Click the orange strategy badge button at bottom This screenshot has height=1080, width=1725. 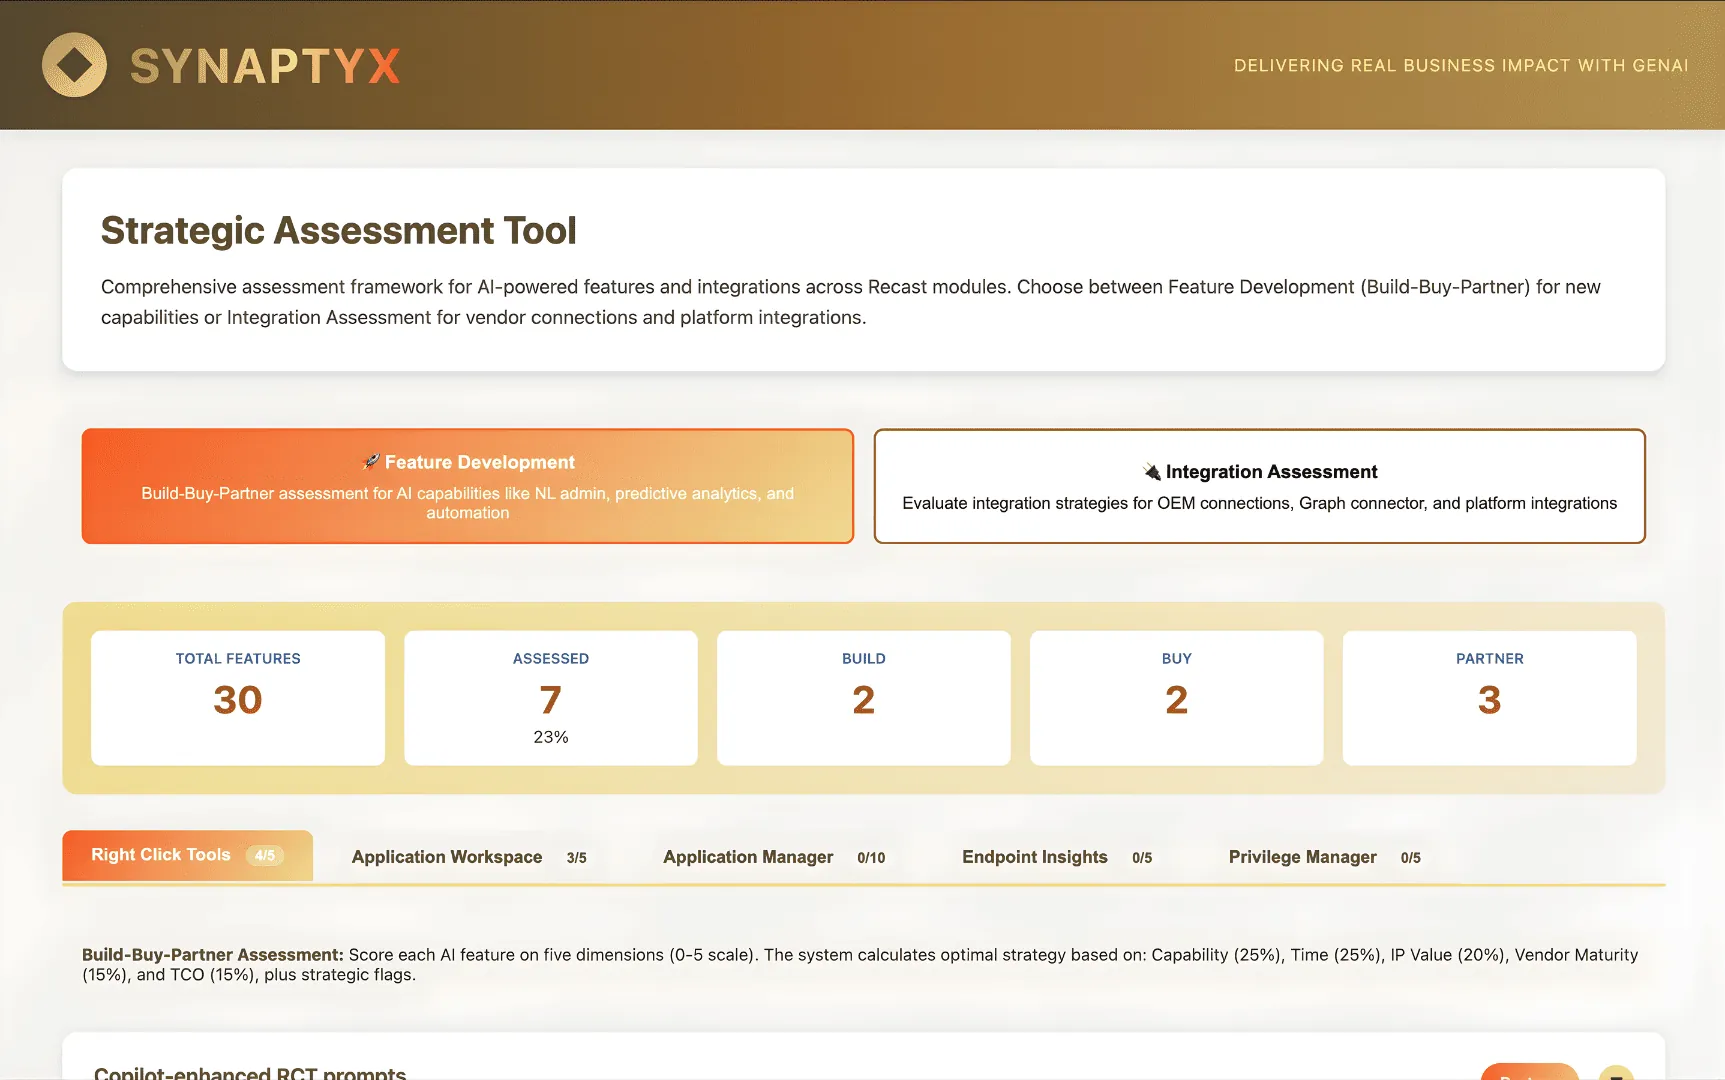click(x=1529, y=1073)
